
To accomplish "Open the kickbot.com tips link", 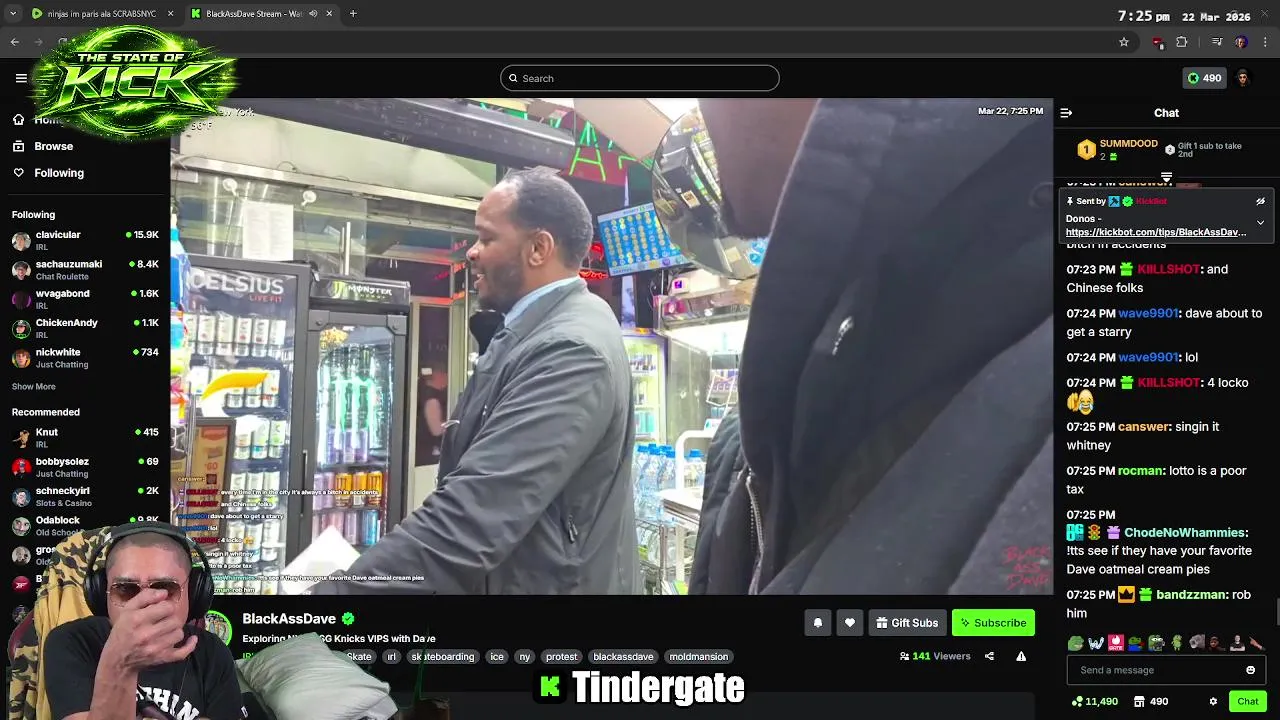I will (x=1156, y=232).
